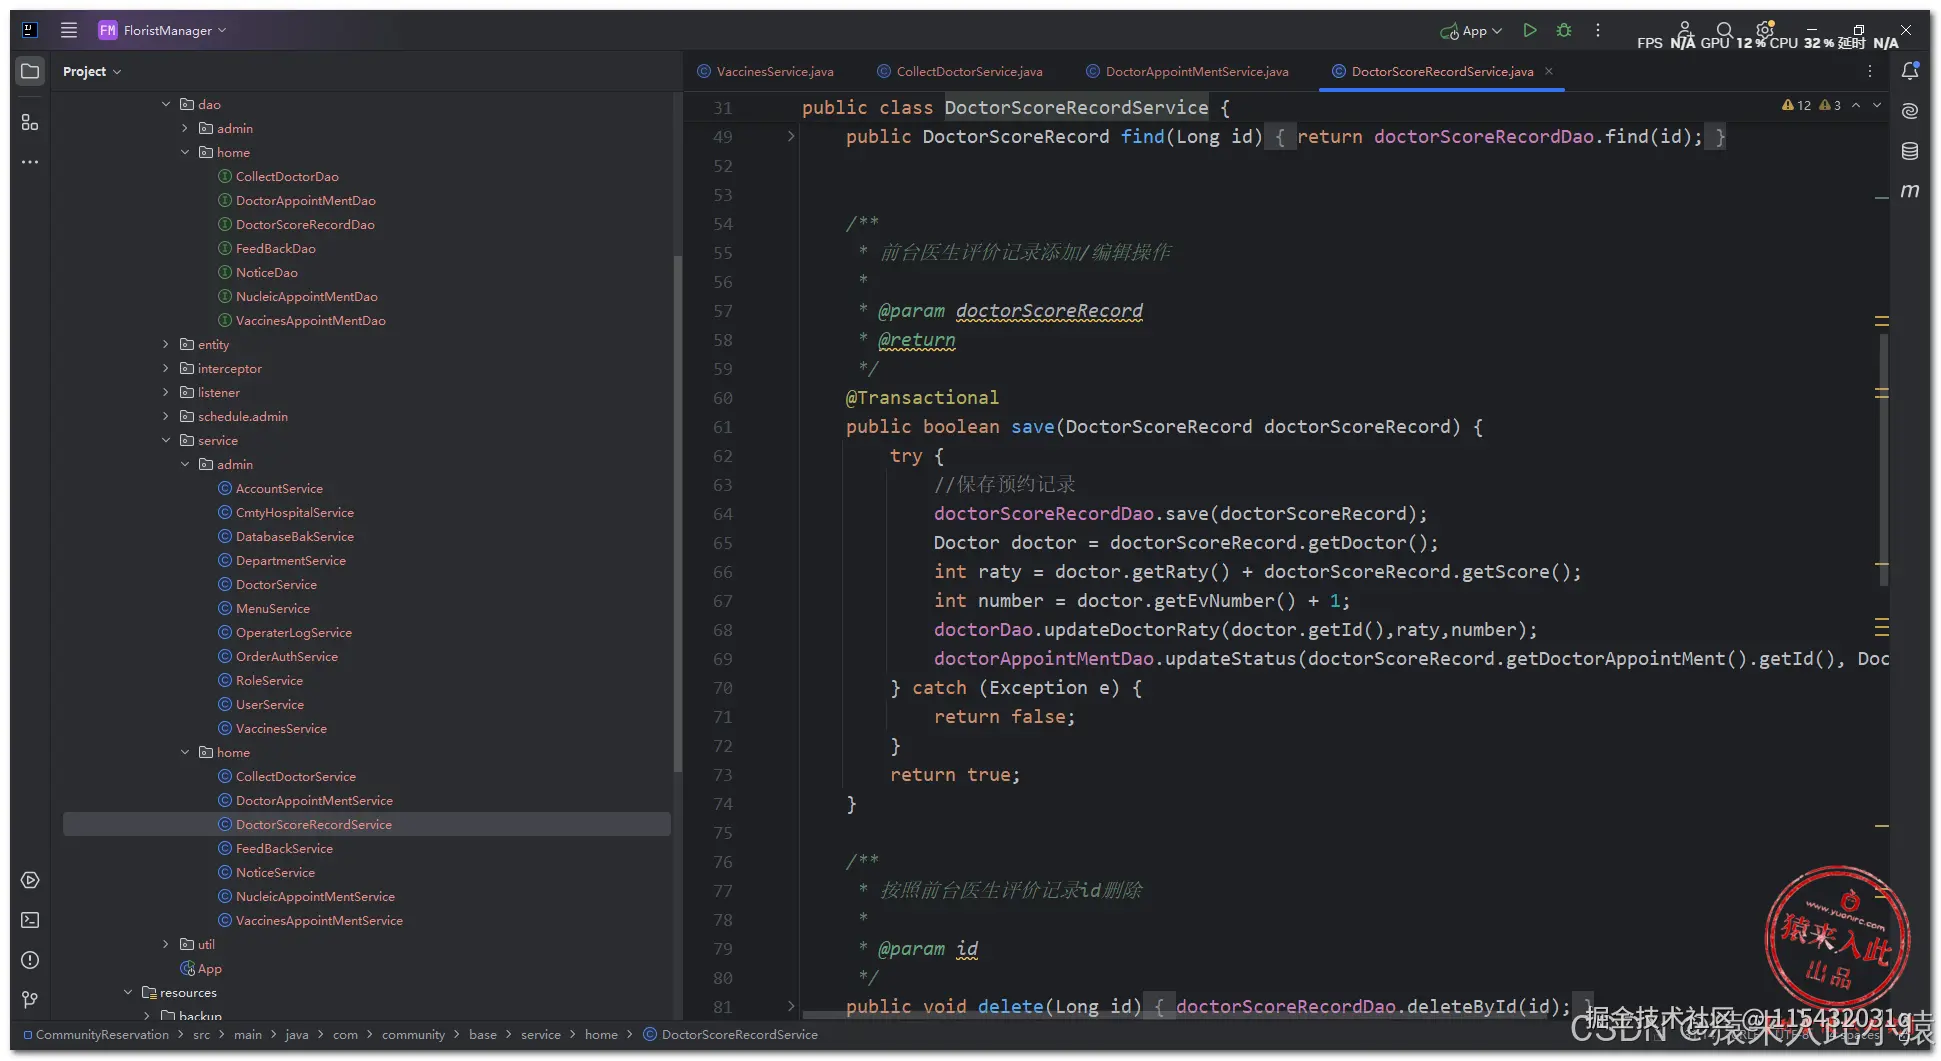Open FeedBackService in project tree
1941x1061 pixels.
(x=284, y=848)
